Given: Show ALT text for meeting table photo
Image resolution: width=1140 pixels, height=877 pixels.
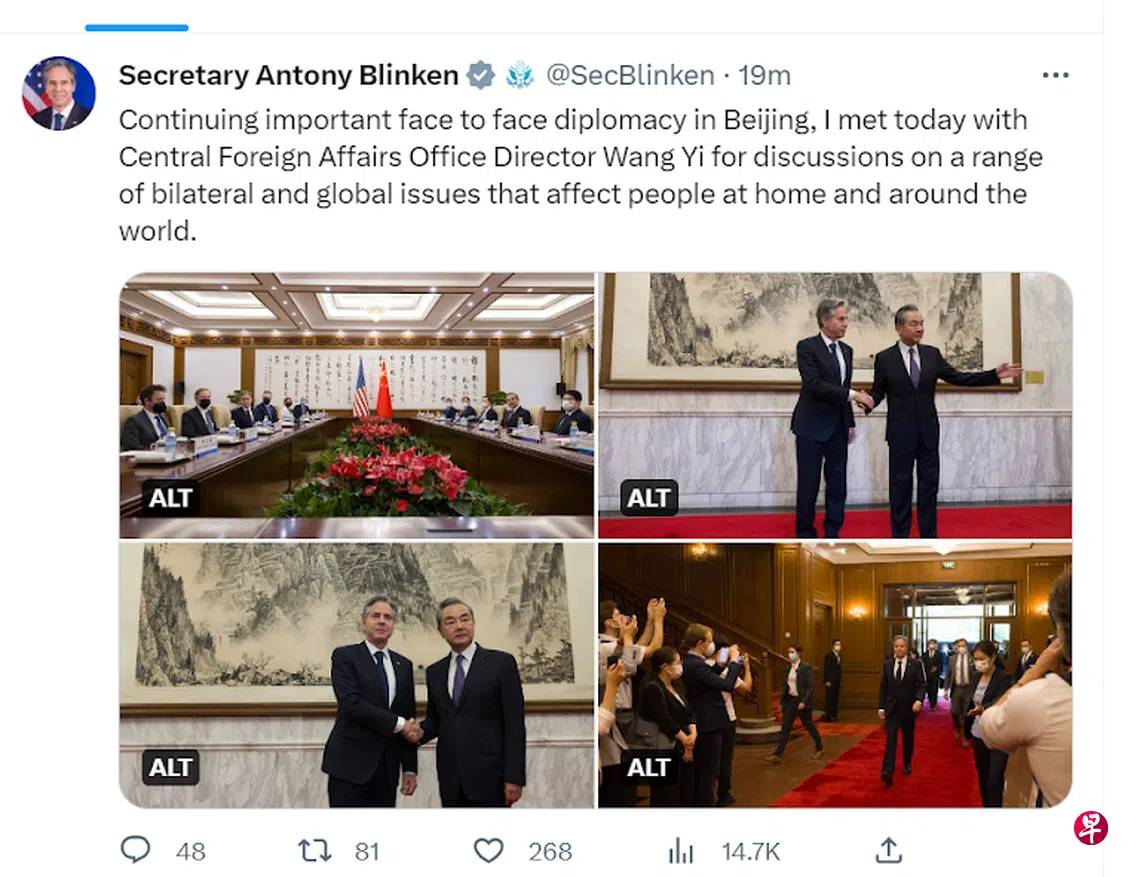Looking at the screenshot, I should pyautogui.click(x=171, y=498).
